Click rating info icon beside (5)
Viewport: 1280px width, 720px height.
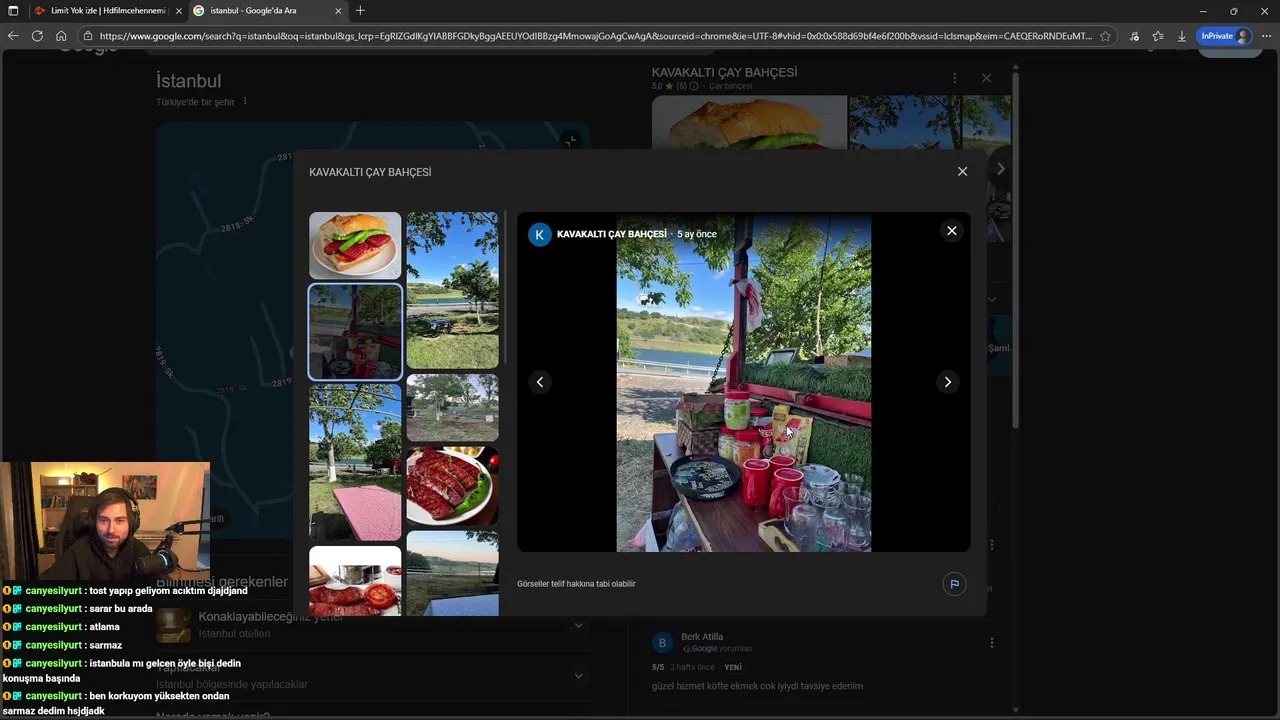(x=694, y=87)
